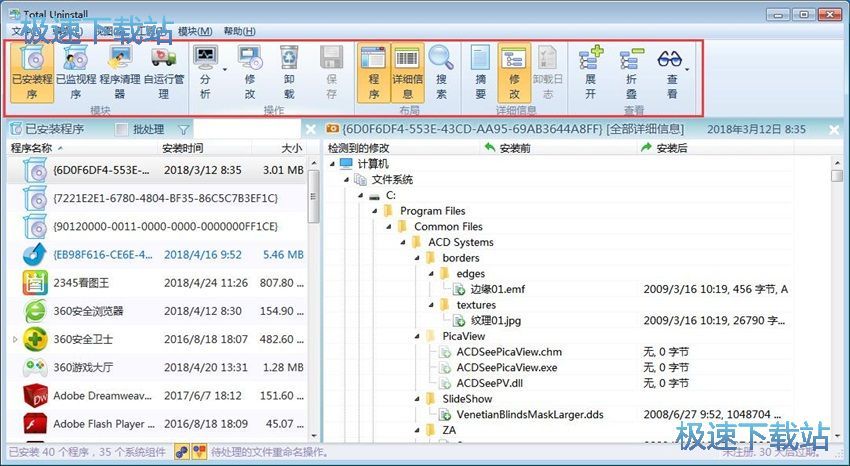Screen dimensions: 850x466
Task: Sort by 大小 column
Action: pos(279,148)
